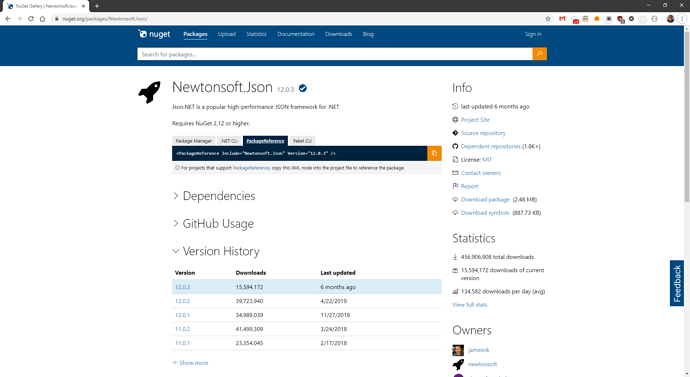Open the Gmail extension icon
The image size is (690, 377).
point(562,18)
